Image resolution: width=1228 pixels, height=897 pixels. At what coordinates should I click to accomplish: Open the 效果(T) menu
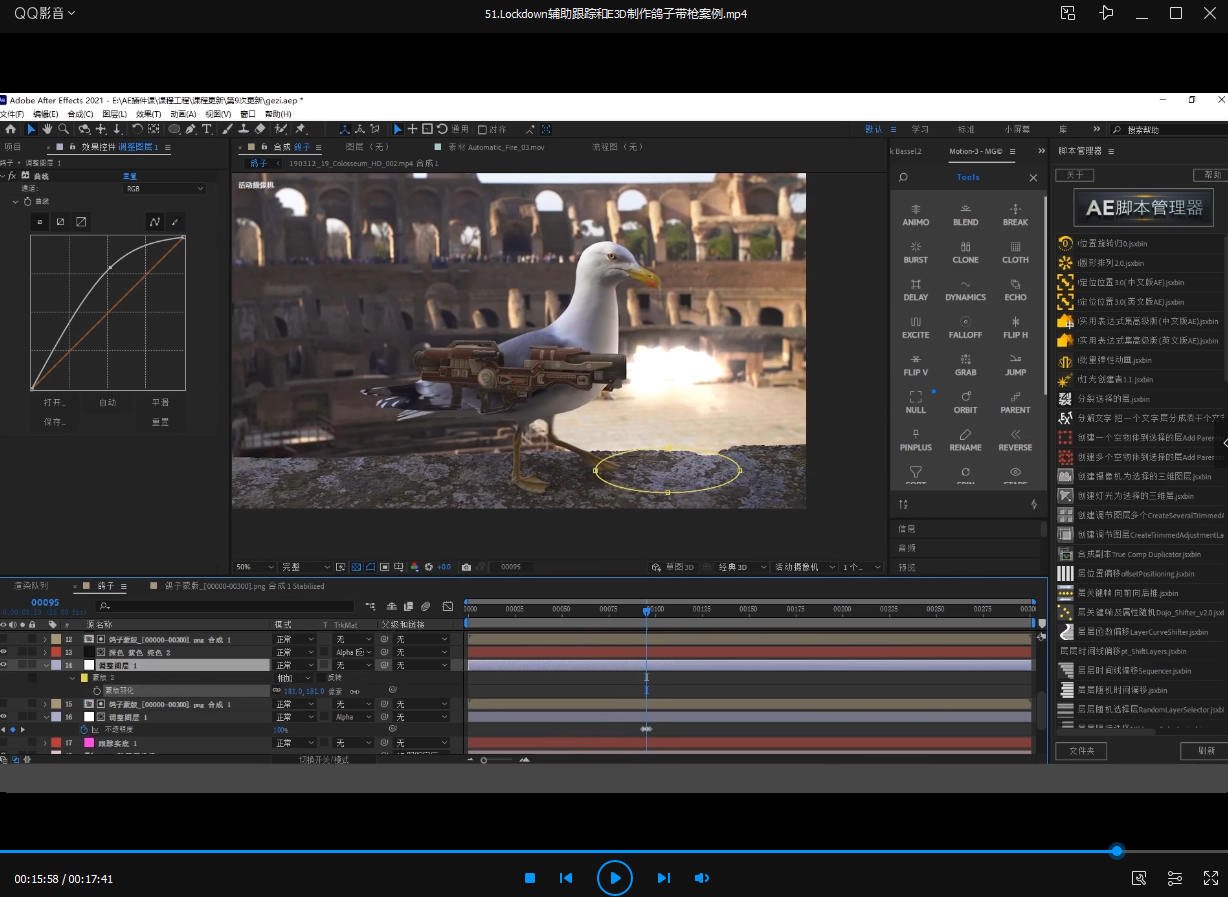click(149, 114)
